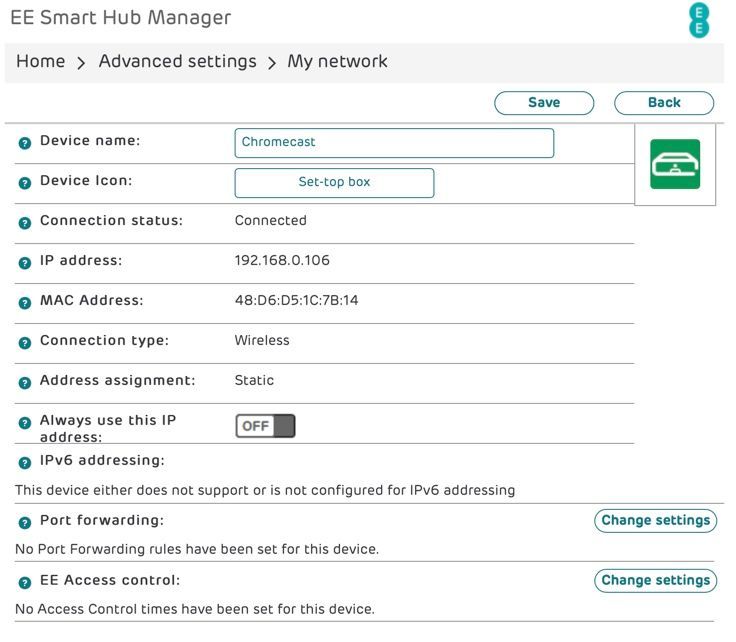This screenshot has width=736, height=642.
Task: Click help icon beside Port forwarding
Action: (25, 522)
